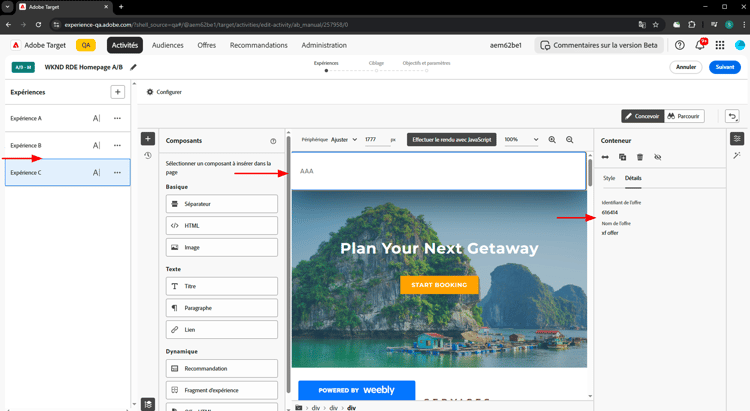750x411 pixels.
Task: Click the Composants panel scrollbar
Action: click(288, 263)
